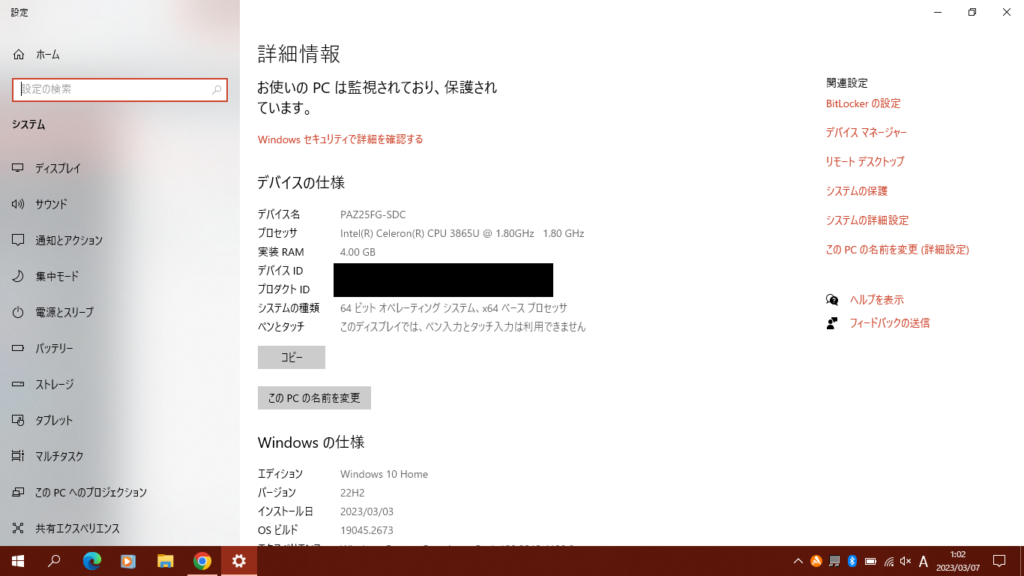Open ストレージ storage settings
The height and width of the screenshot is (576, 1024).
[x=54, y=384]
